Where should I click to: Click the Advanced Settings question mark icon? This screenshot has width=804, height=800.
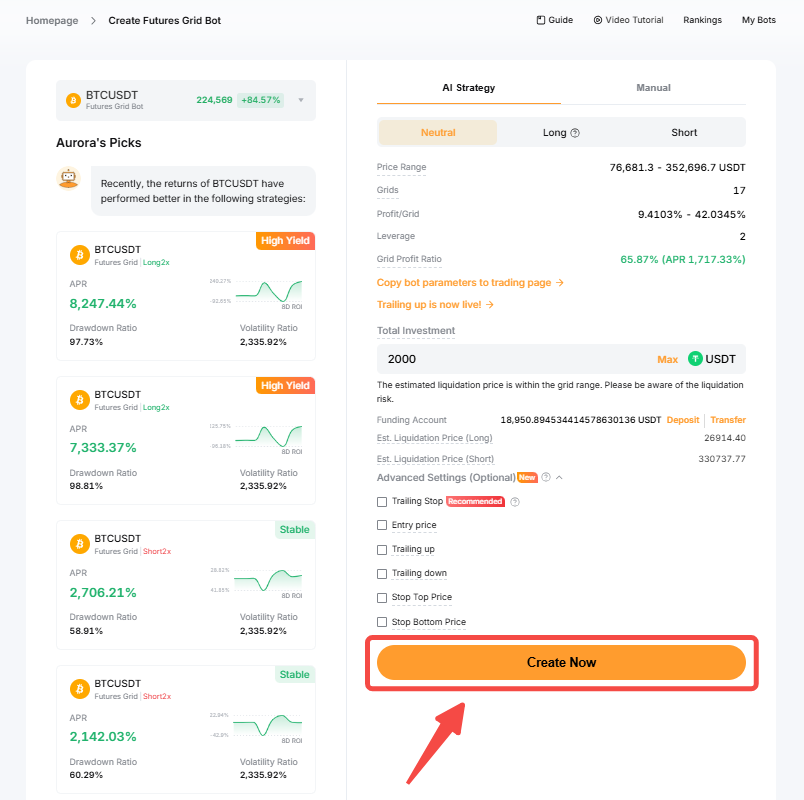[546, 478]
